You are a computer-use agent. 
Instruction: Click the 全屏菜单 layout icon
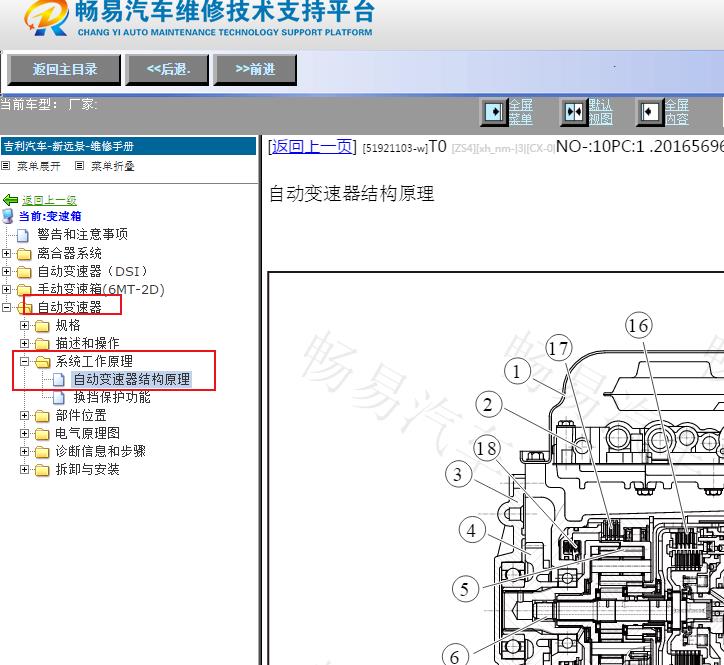pos(494,112)
